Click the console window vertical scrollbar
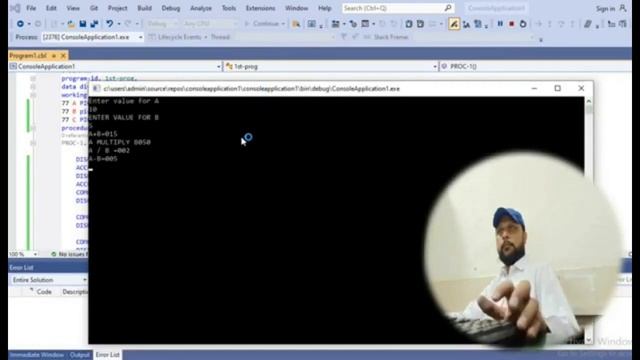 click(x=589, y=220)
